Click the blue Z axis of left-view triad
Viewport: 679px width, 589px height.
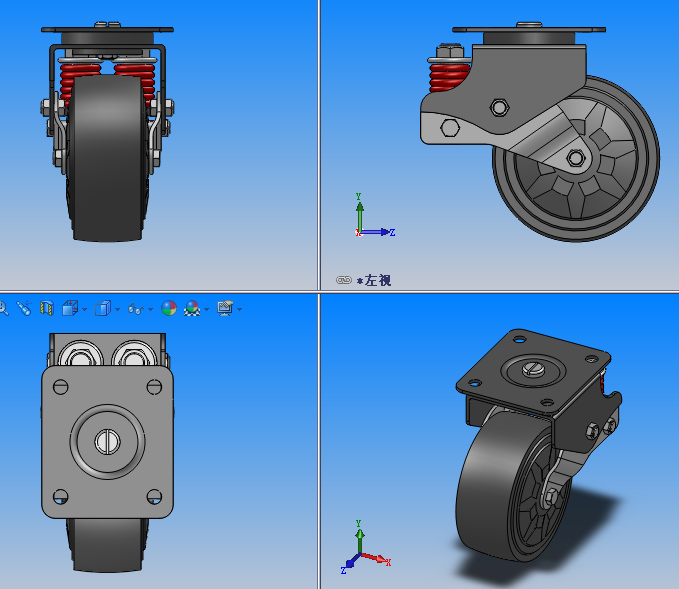click(x=377, y=232)
